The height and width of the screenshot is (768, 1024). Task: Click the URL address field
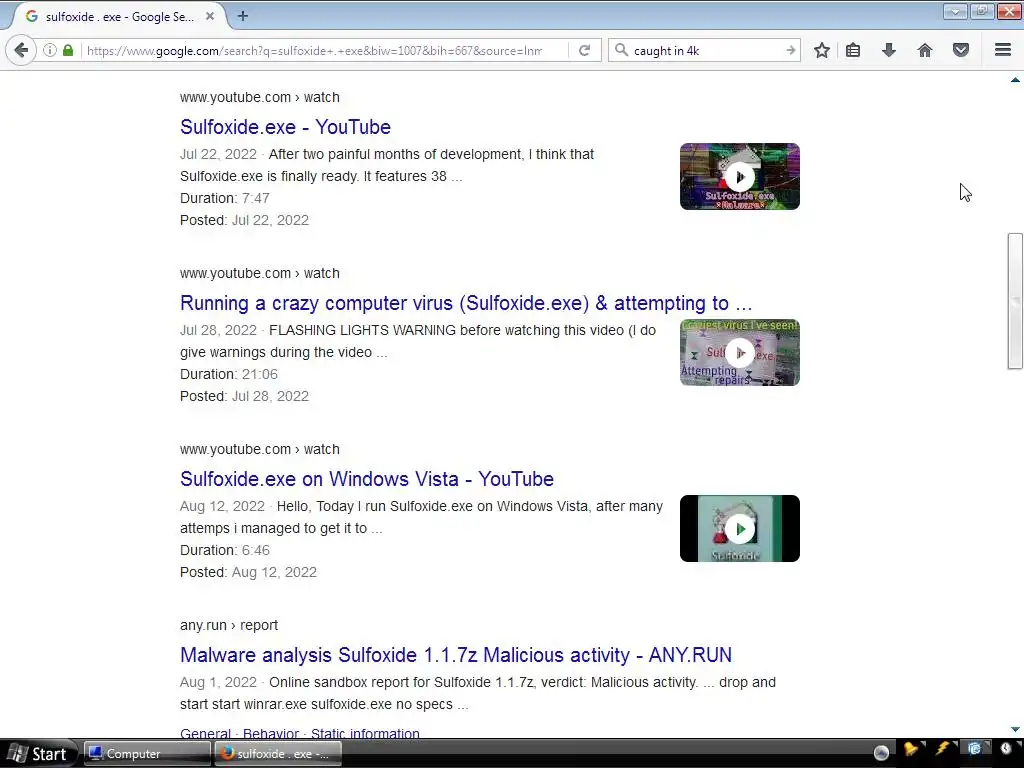[x=314, y=50]
